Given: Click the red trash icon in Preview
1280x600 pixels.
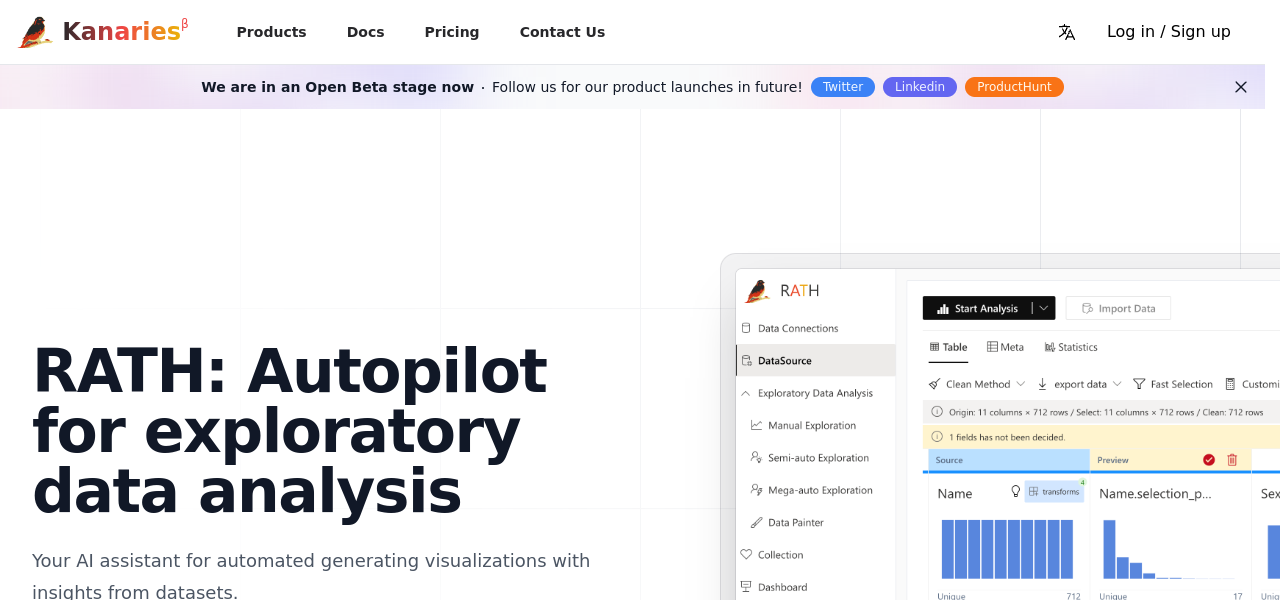Looking at the screenshot, I should [x=1232, y=460].
